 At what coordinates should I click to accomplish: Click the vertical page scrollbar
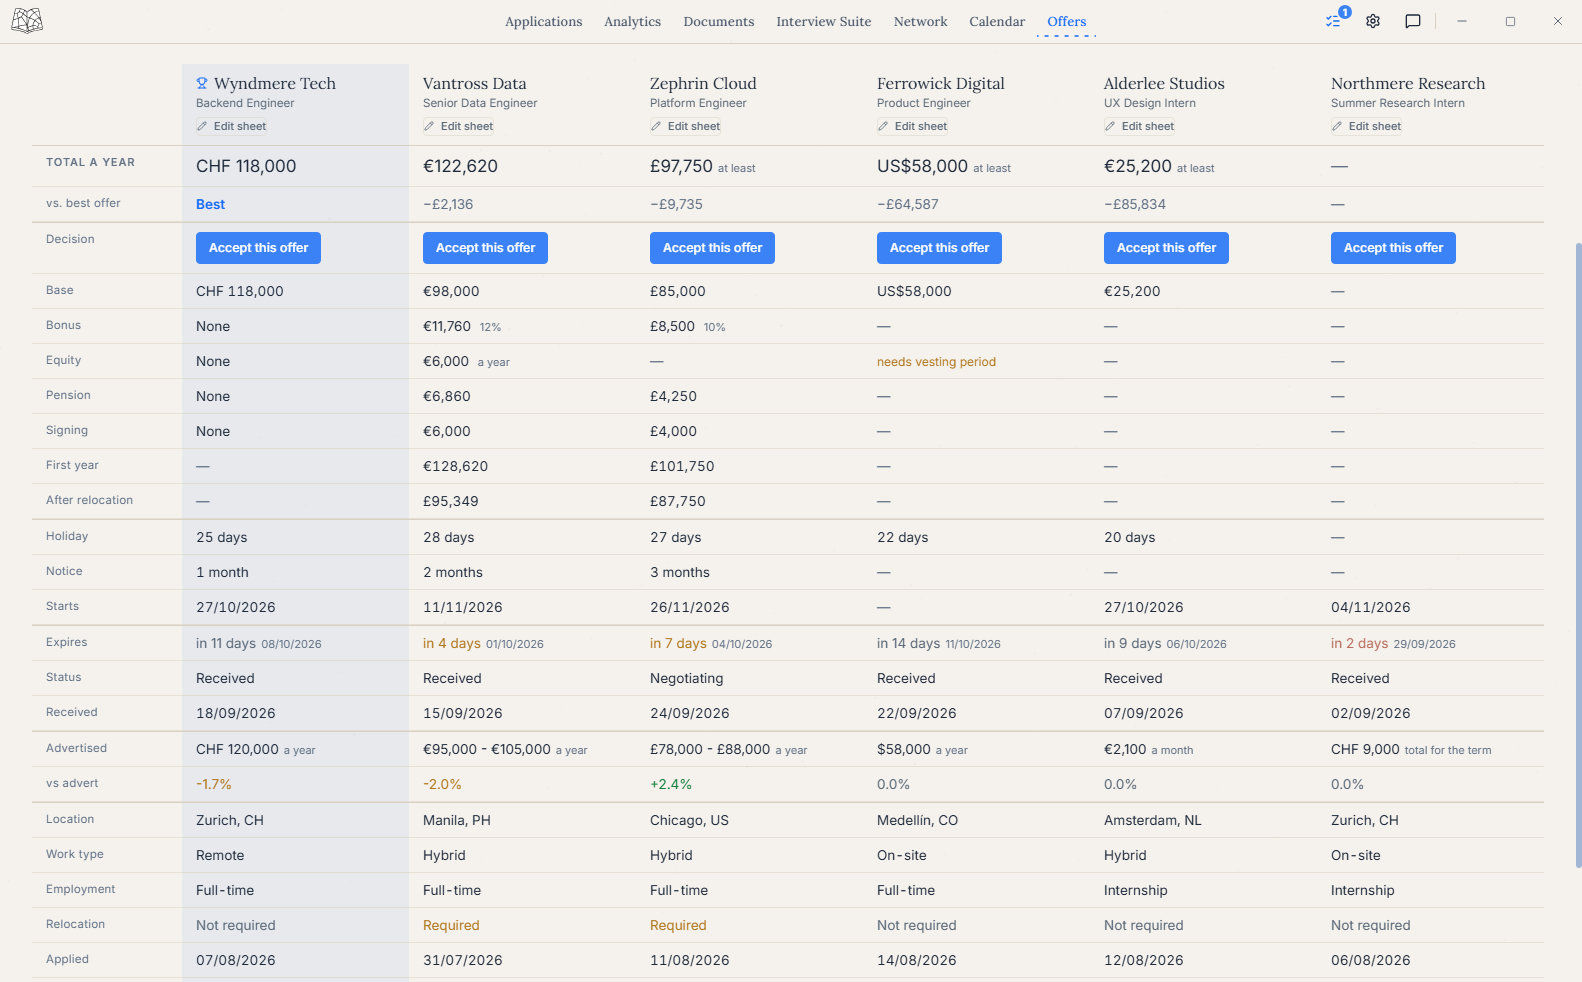(x=1577, y=555)
